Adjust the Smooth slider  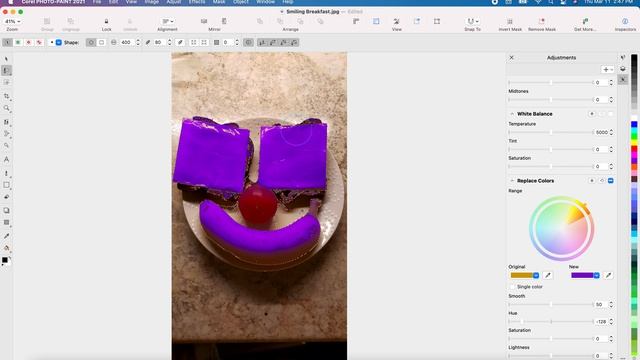(x=551, y=304)
